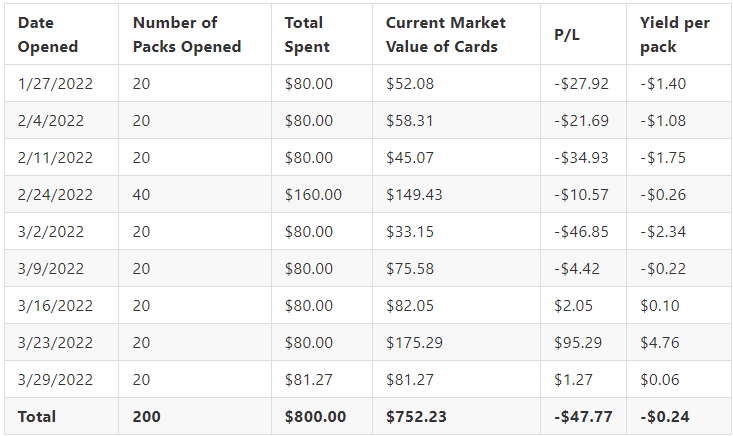Select Current Market Value of Cards header
Image resolution: width=733 pixels, height=436 pixels.
click(446, 35)
